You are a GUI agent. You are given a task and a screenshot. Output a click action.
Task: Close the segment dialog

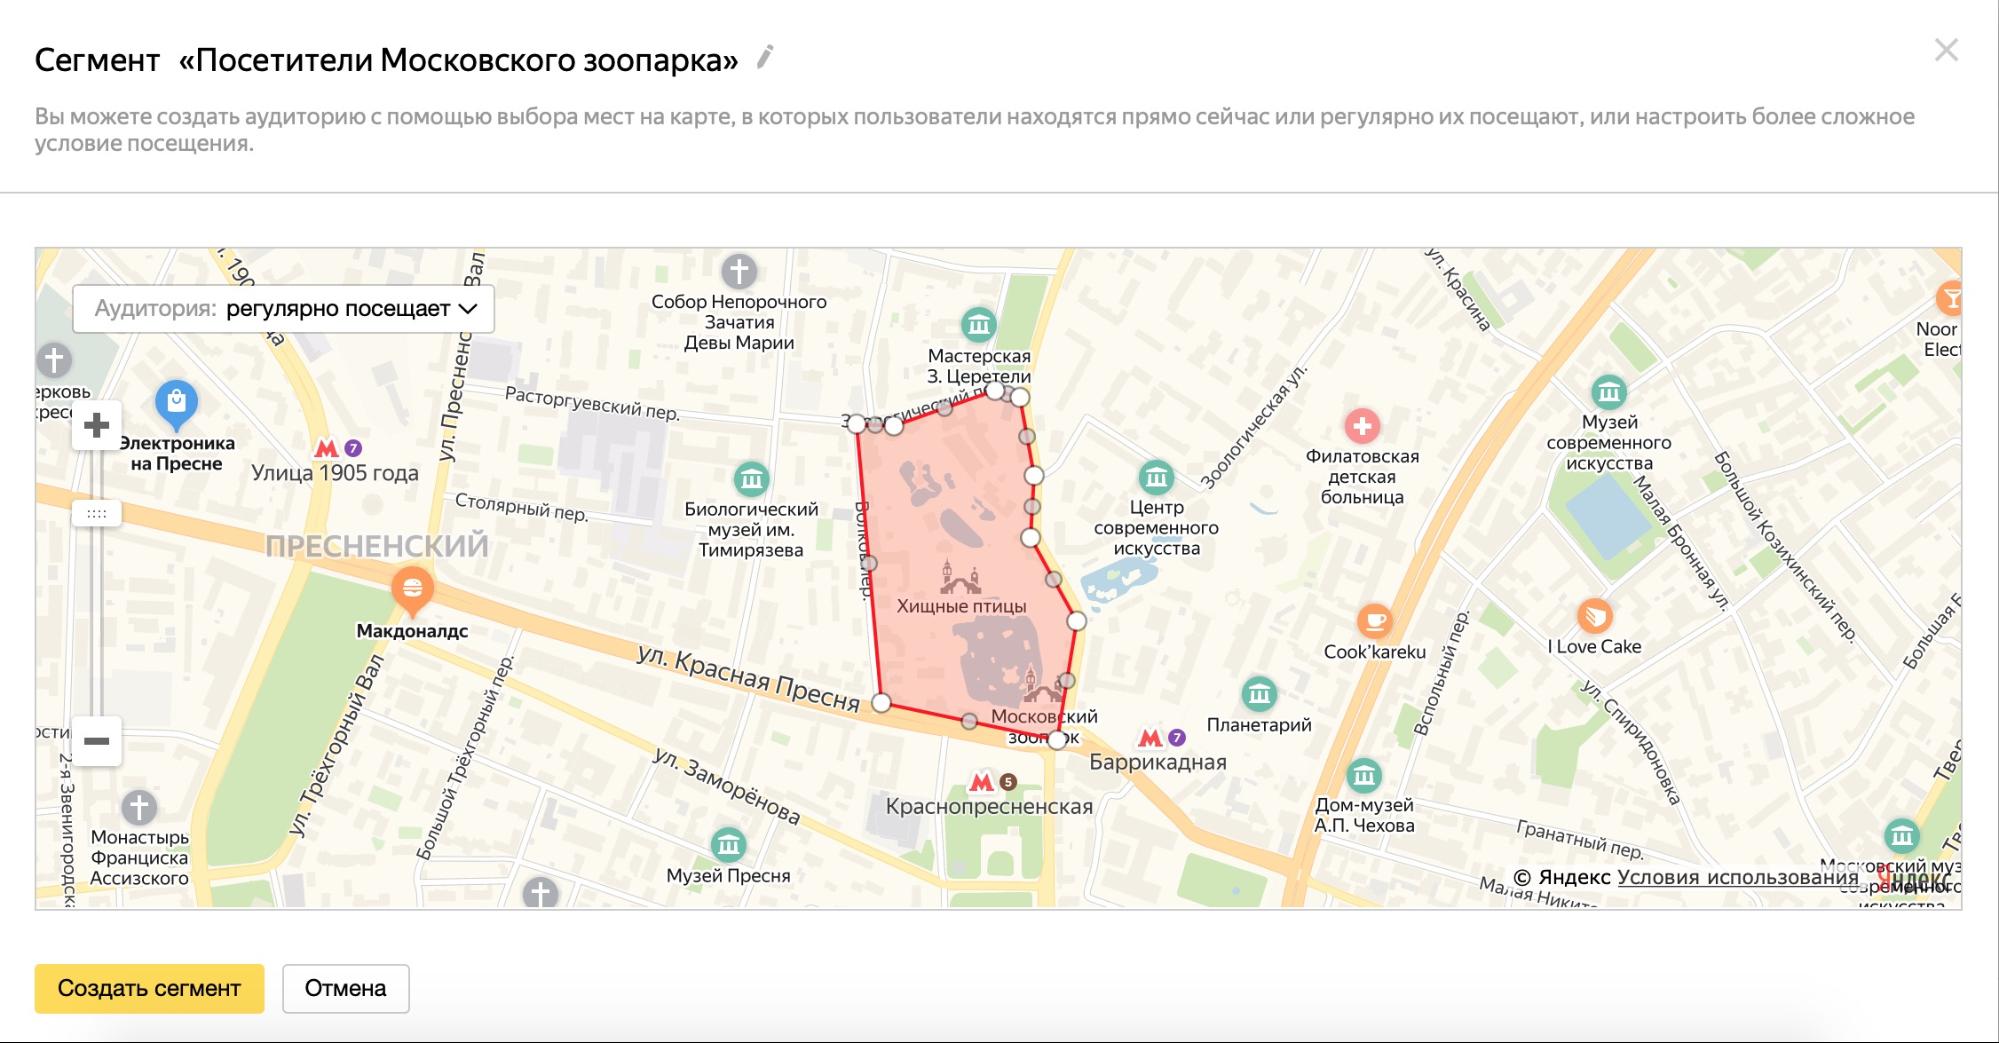pos(1946,50)
